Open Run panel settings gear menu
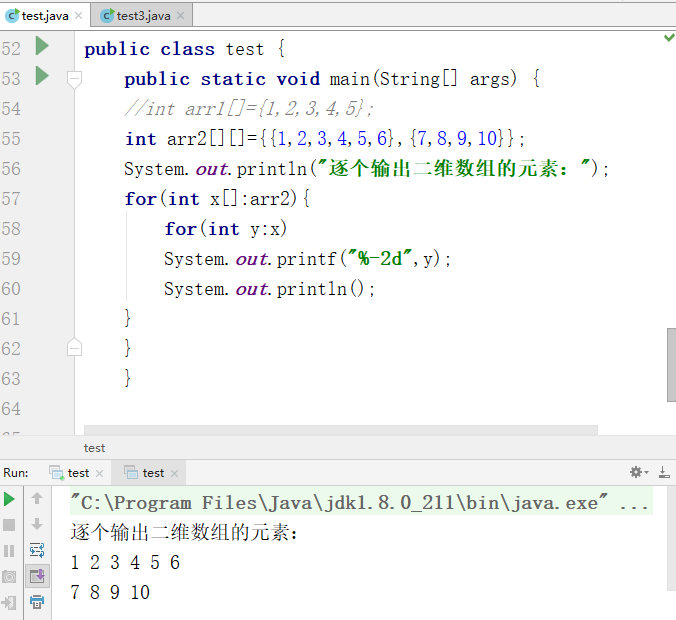 click(x=638, y=472)
